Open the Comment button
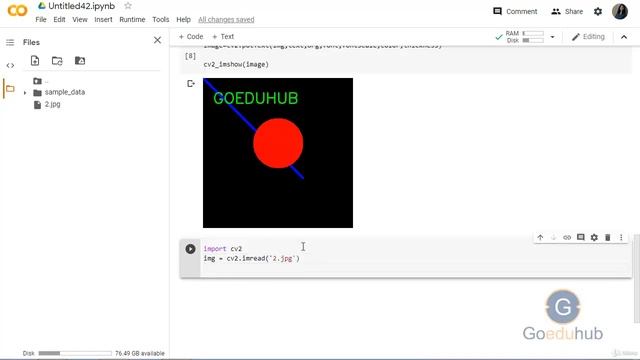Image resolution: width=640 pixels, height=360 pixels. pos(515,11)
